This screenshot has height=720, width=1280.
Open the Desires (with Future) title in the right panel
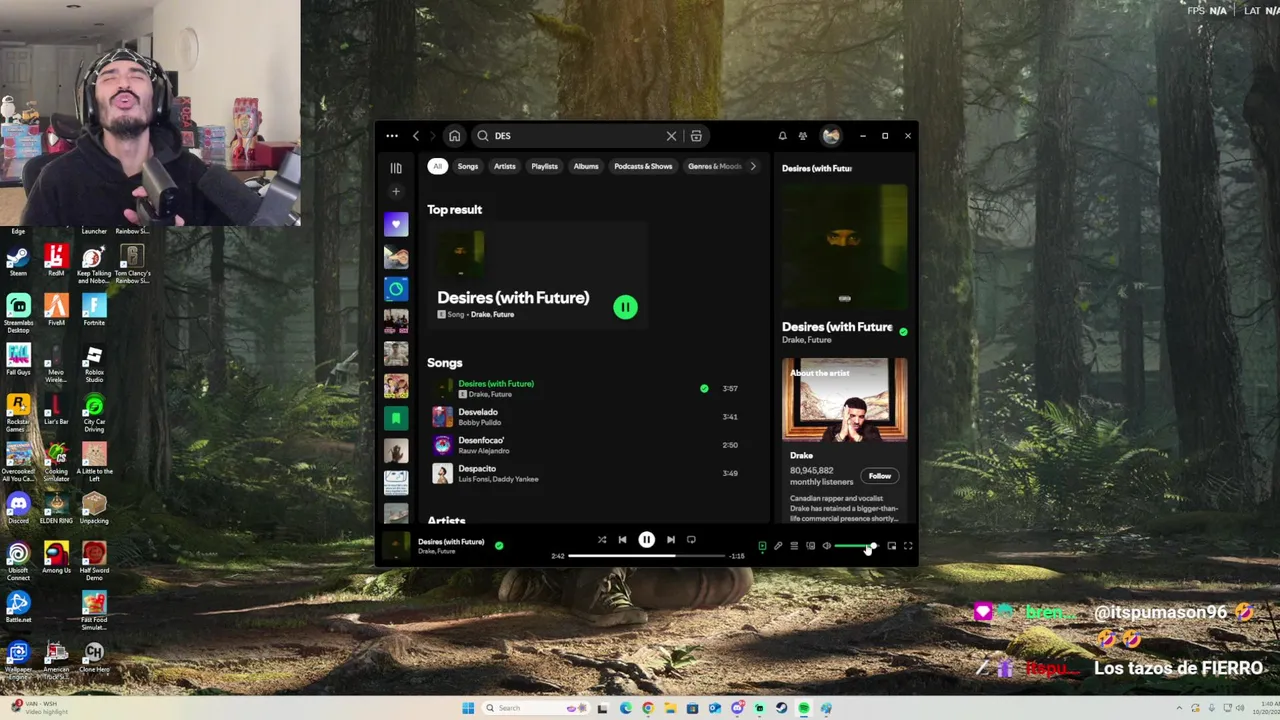click(x=837, y=327)
